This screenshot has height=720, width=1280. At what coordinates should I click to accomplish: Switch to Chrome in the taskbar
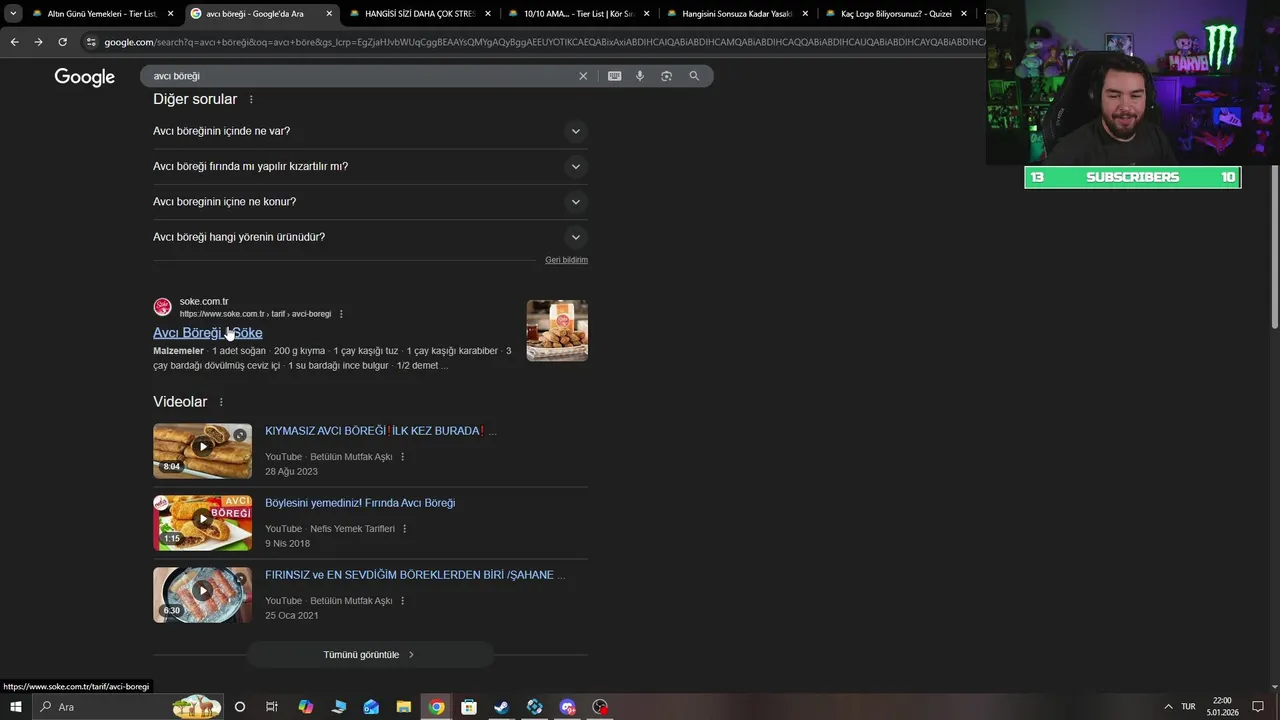point(437,707)
